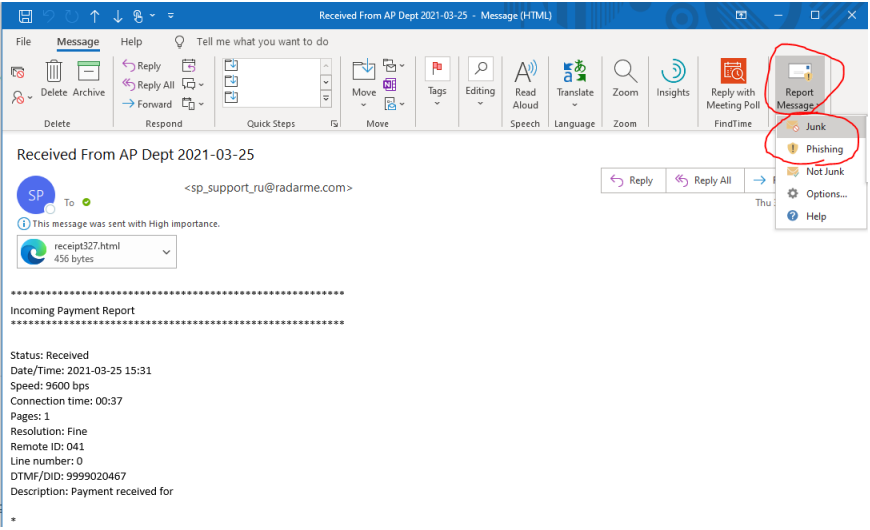Click Reply All in the ribbon
Screen dimensions: 870x530
[x=148, y=85]
